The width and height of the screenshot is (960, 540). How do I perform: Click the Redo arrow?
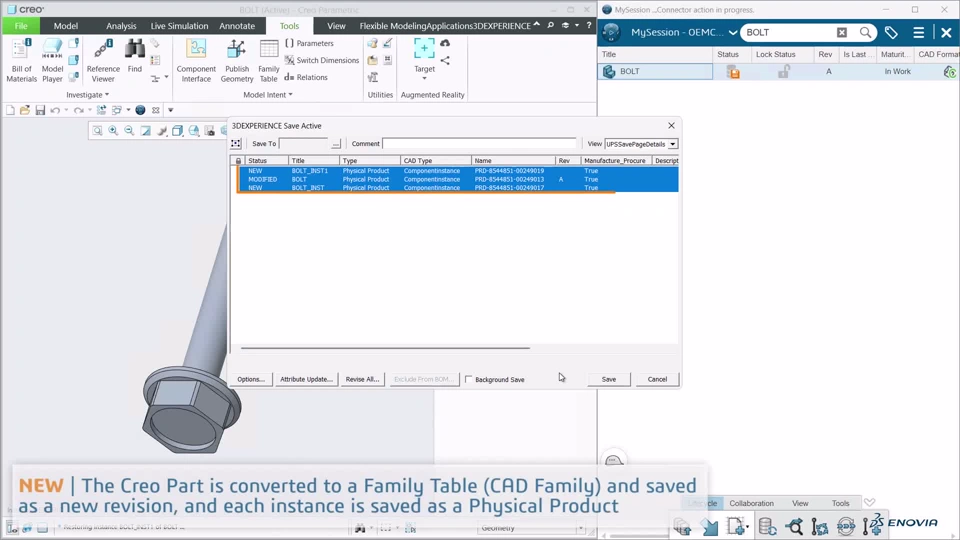click(78, 110)
